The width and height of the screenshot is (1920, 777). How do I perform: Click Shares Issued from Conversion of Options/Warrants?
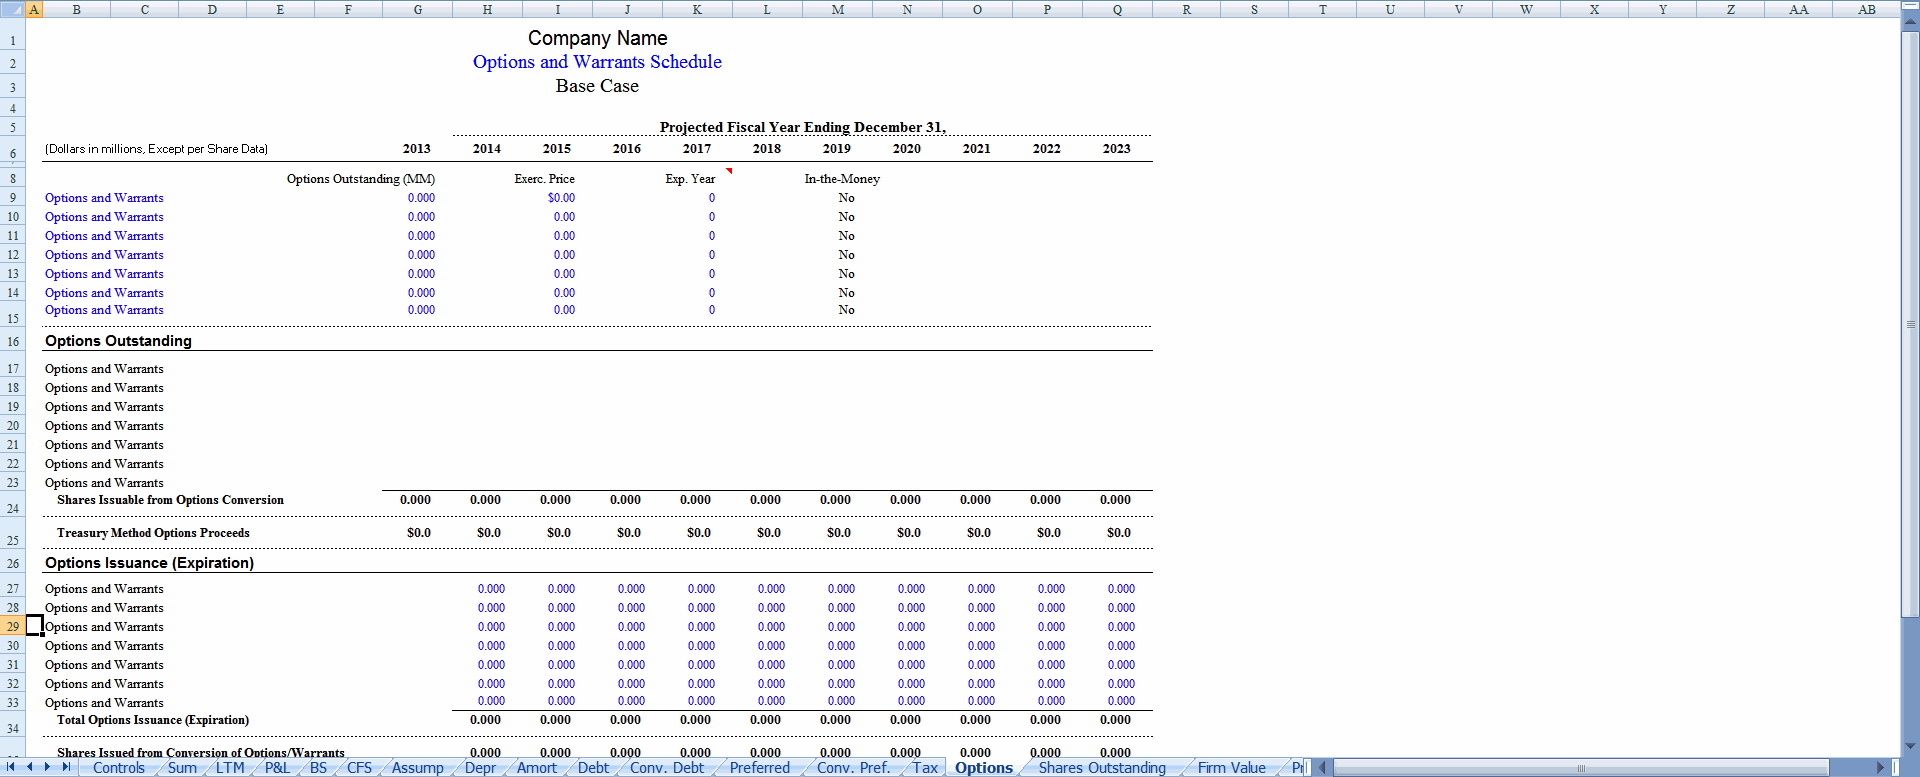point(201,753)
